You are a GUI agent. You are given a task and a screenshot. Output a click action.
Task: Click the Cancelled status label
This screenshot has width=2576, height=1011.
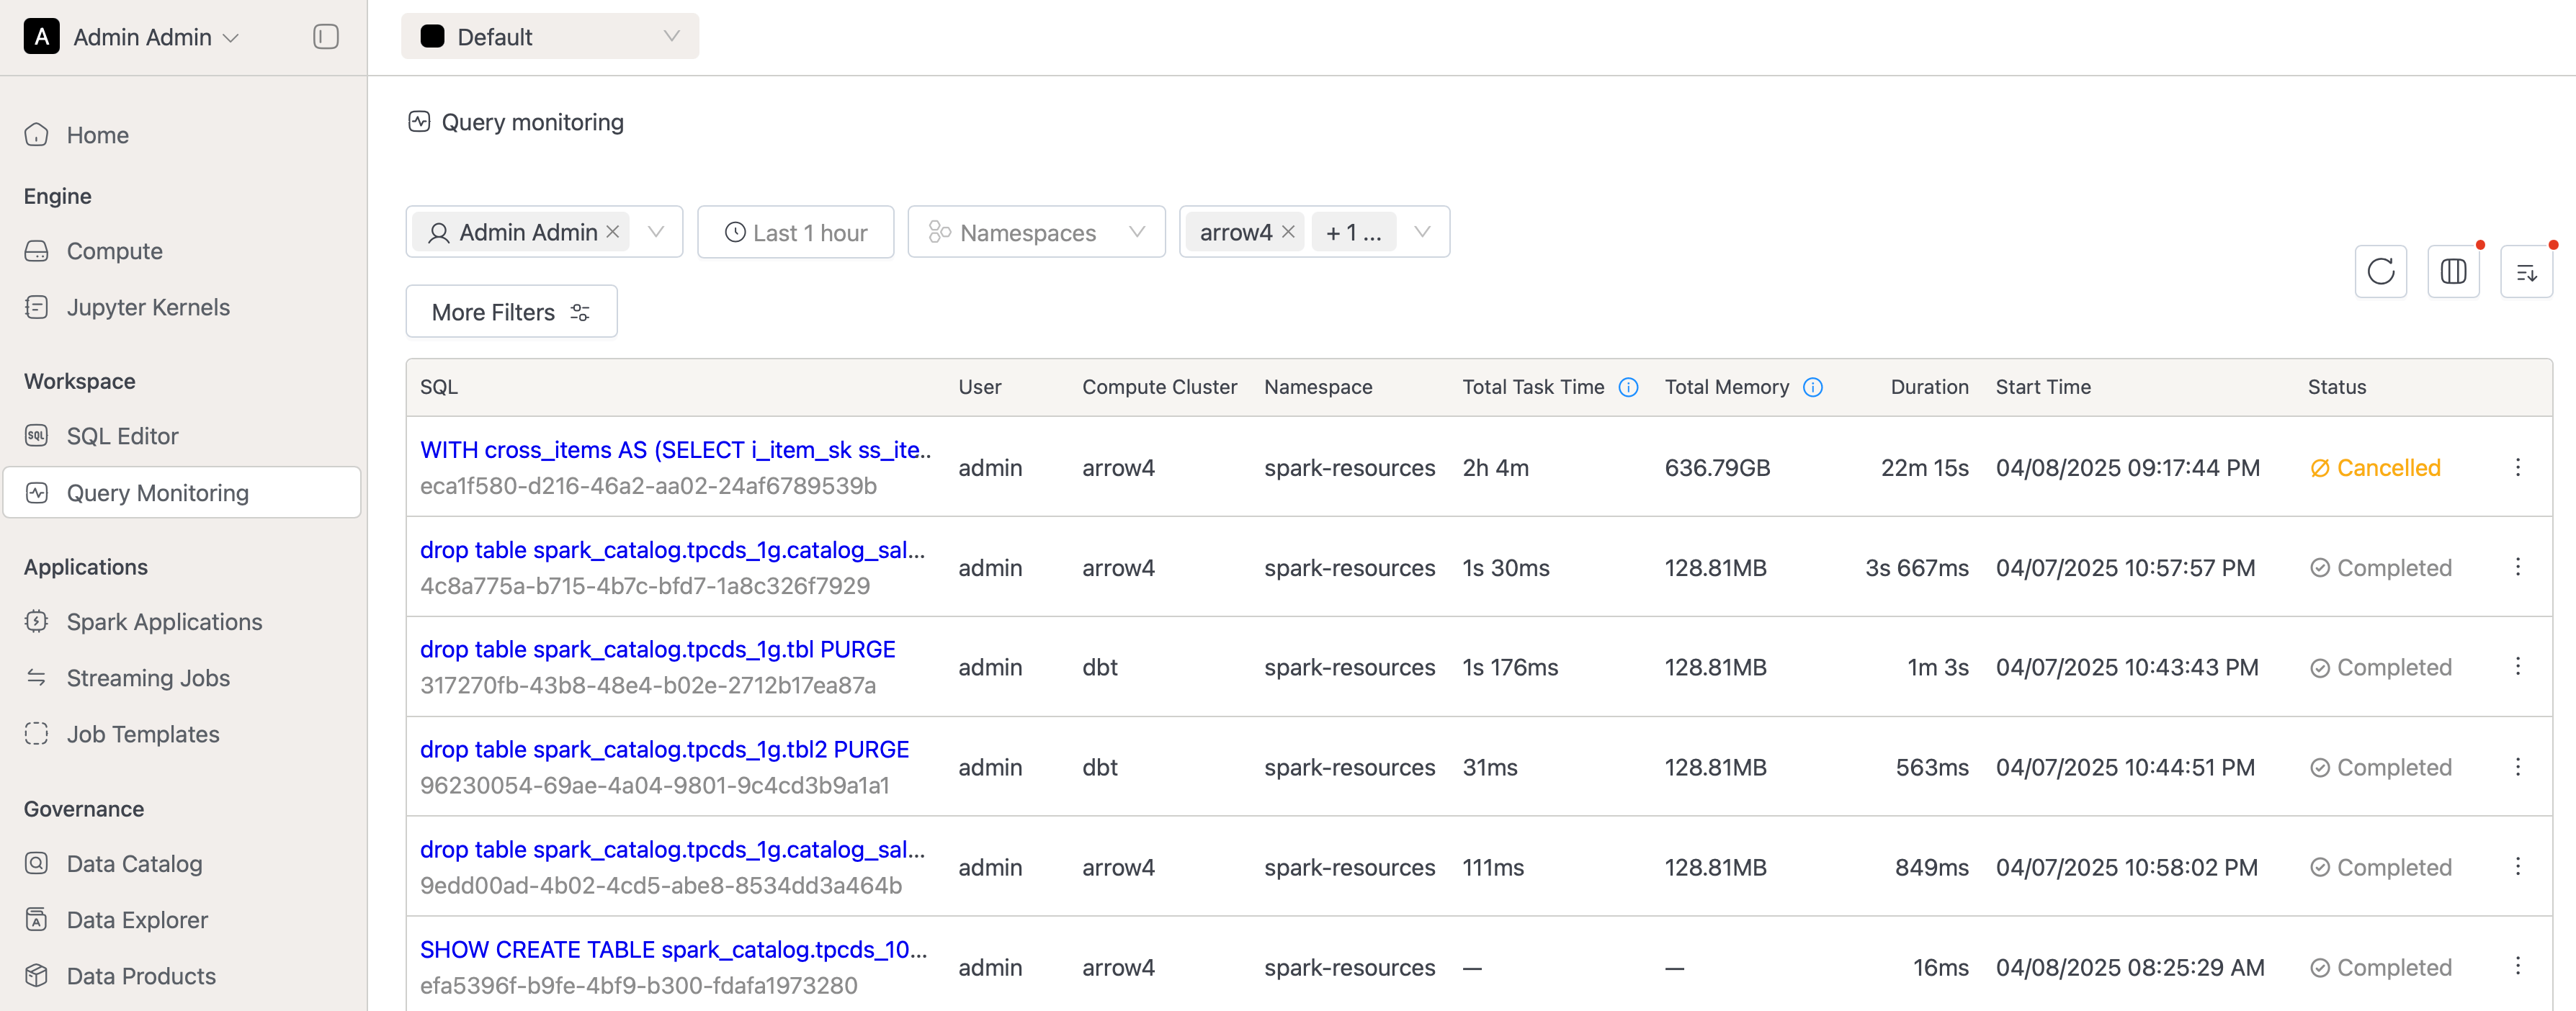click(2375, 468)
